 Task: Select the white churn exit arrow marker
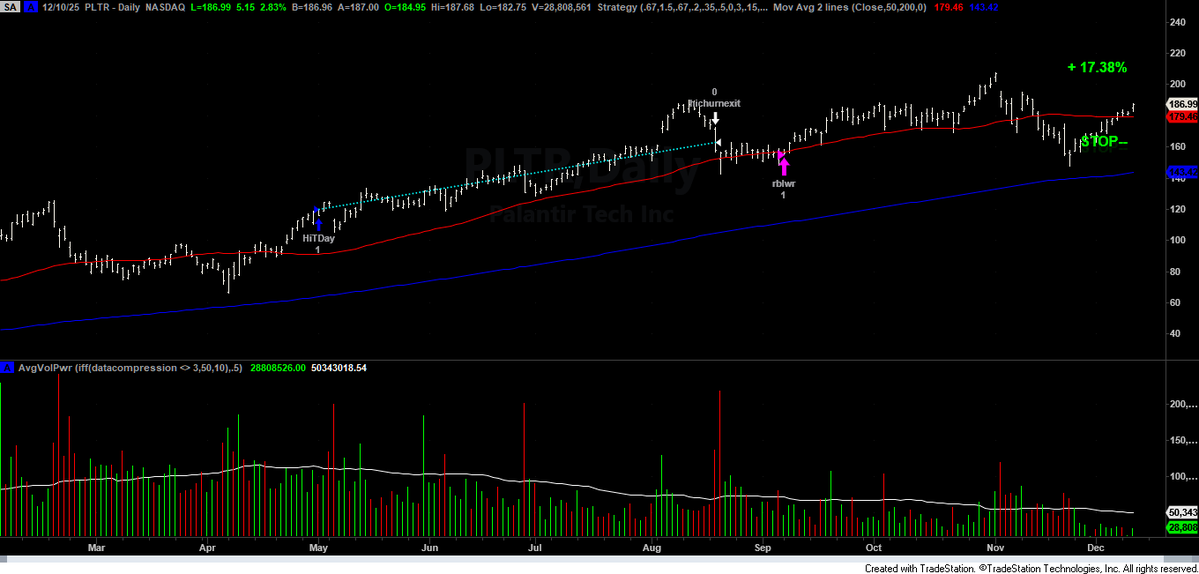tap(715, 118)
